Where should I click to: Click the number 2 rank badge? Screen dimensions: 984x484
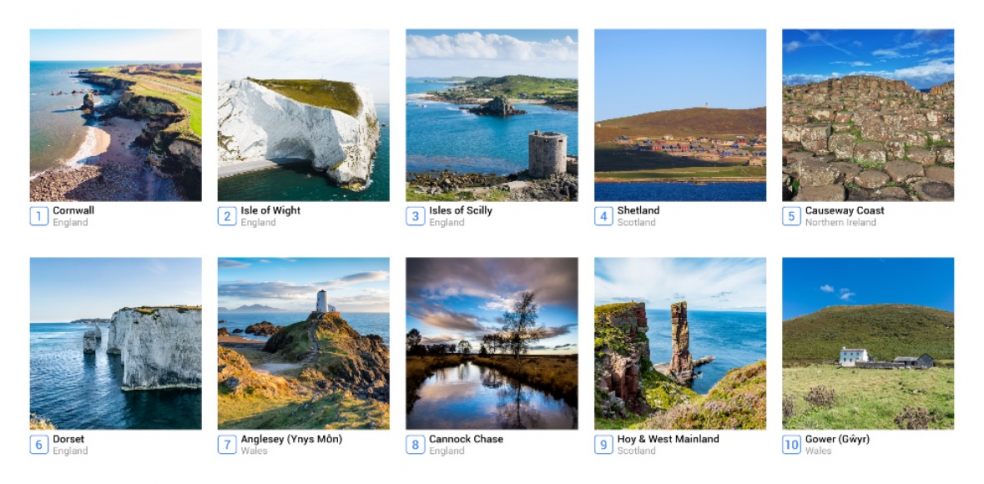pos(227,217)
